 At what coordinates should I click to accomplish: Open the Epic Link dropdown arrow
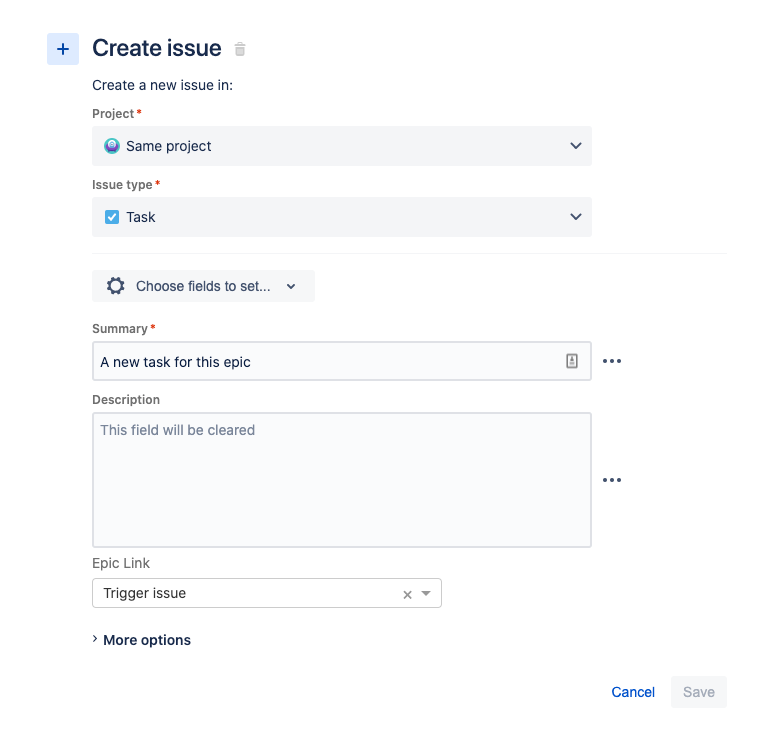click(426, 593)
